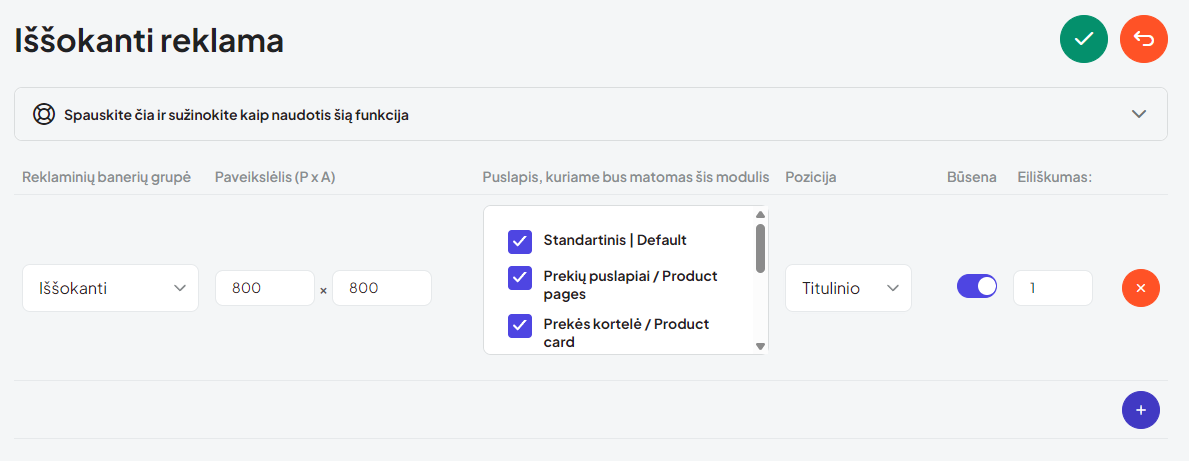This screenshot has width=1189, height=461.
Task: Click the 'Spauskite čia ir sužinokite' help text
Action: coord(237,116)
